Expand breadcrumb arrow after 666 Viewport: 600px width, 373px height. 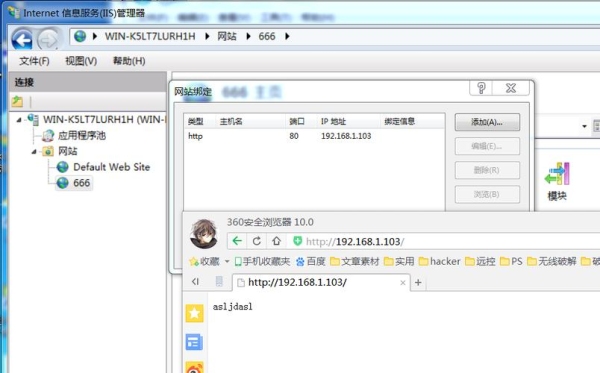[x=287, y=36]
